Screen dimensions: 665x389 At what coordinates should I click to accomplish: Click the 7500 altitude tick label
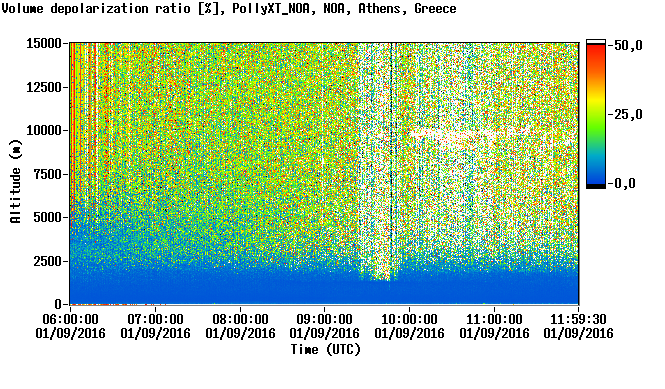pos(47,174)
